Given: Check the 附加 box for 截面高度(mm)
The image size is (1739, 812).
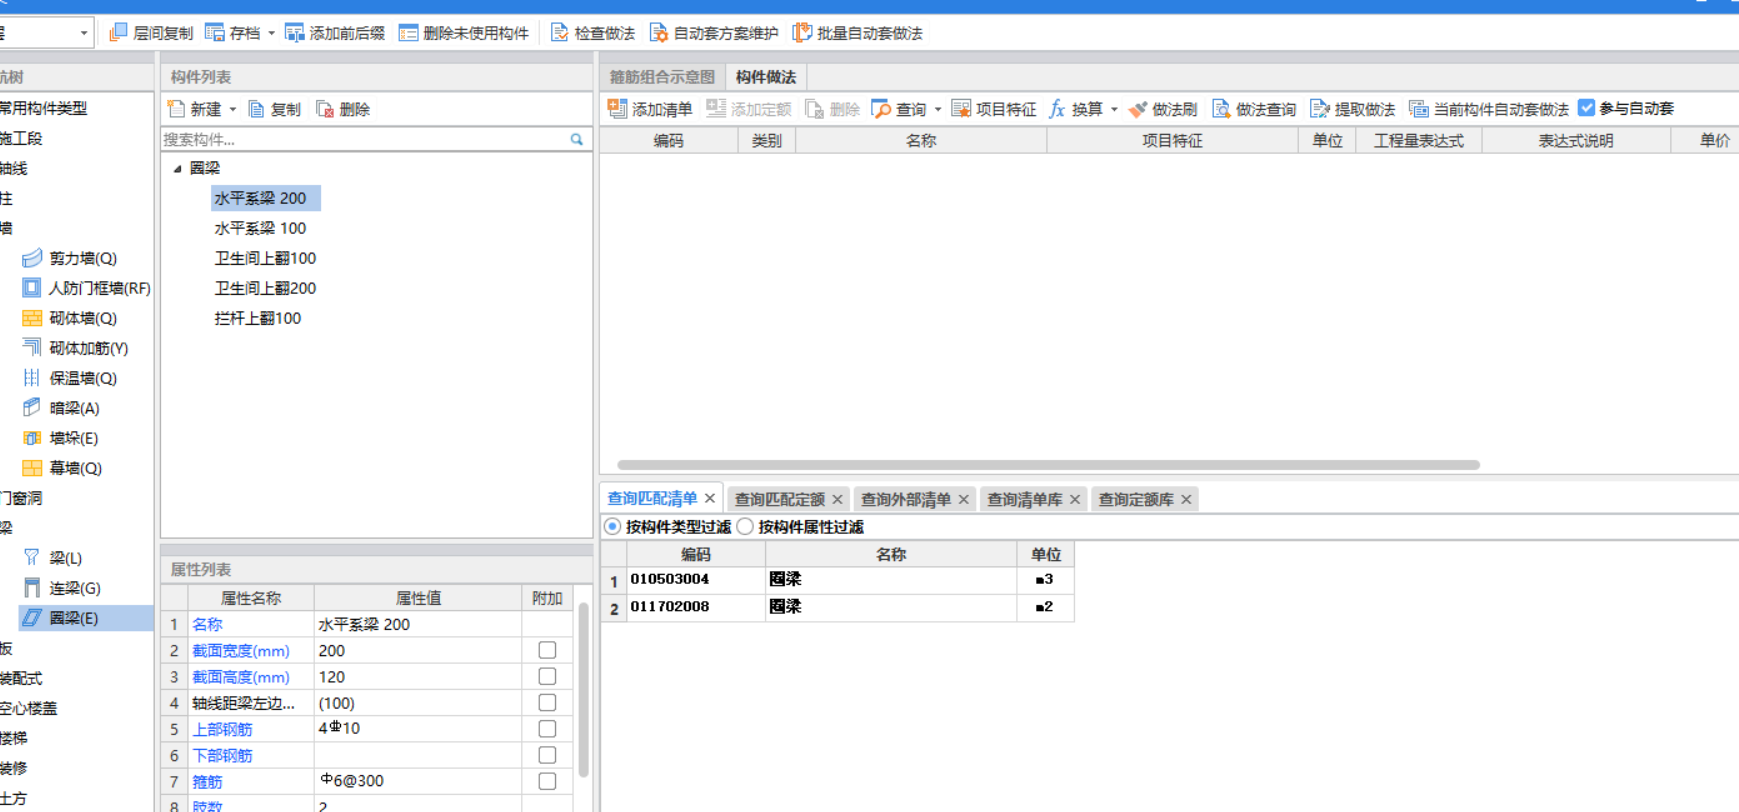Looking at the screenshot, I should pyautogui.click(x=547, y=677).
